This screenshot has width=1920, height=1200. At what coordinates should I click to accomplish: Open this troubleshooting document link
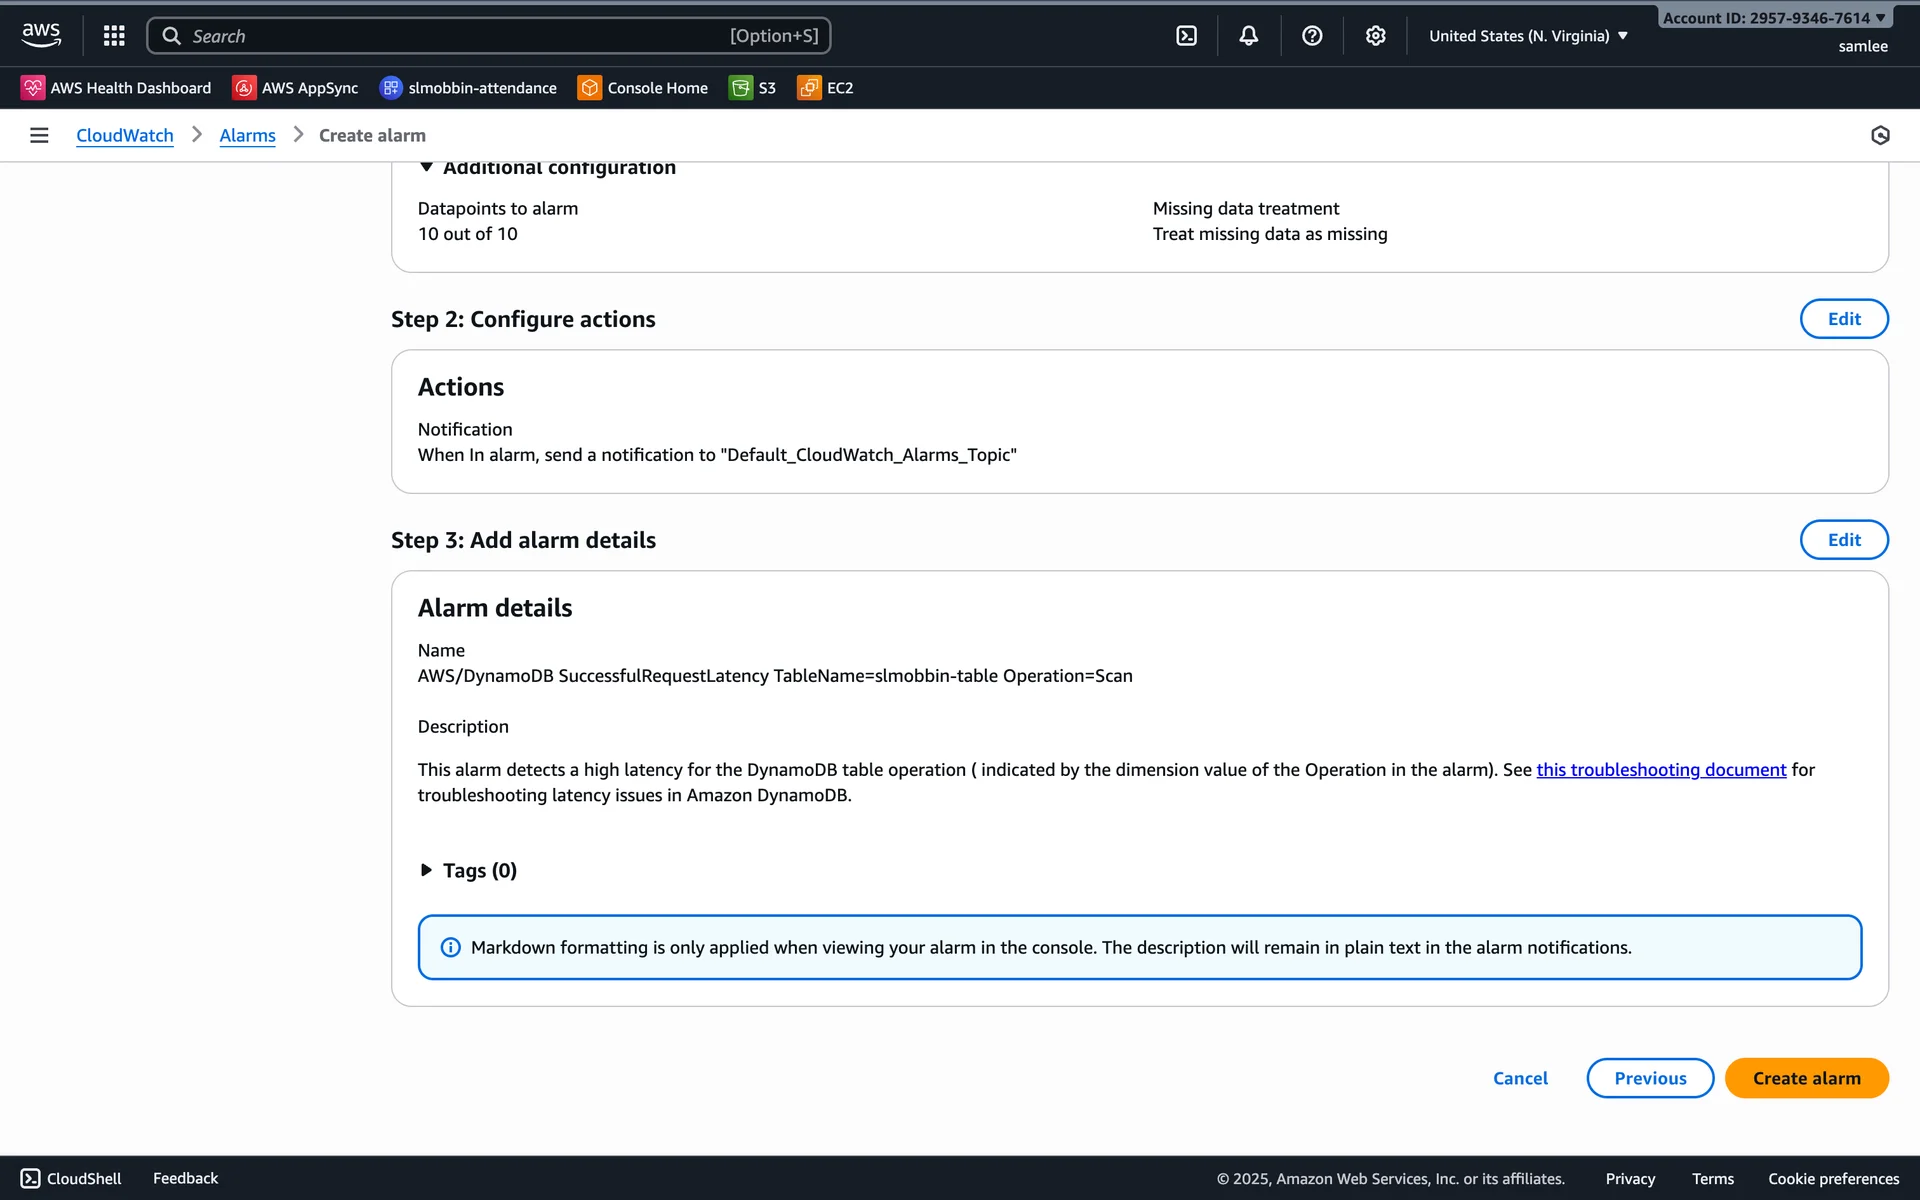point(1660,769)
